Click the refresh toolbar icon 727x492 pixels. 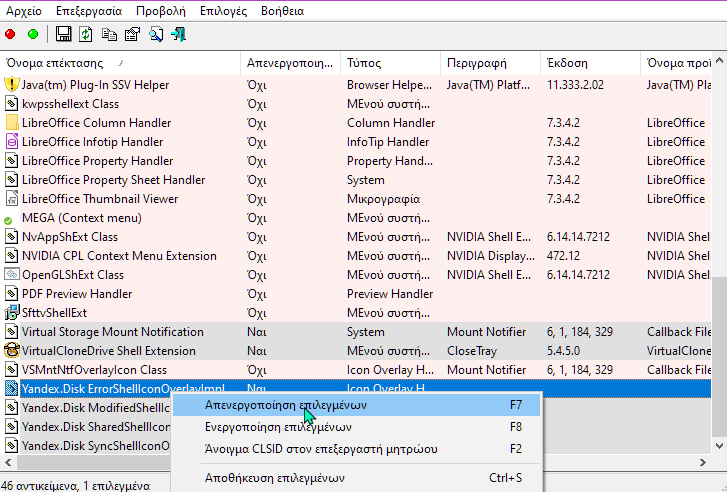click(x=86, y=34)
